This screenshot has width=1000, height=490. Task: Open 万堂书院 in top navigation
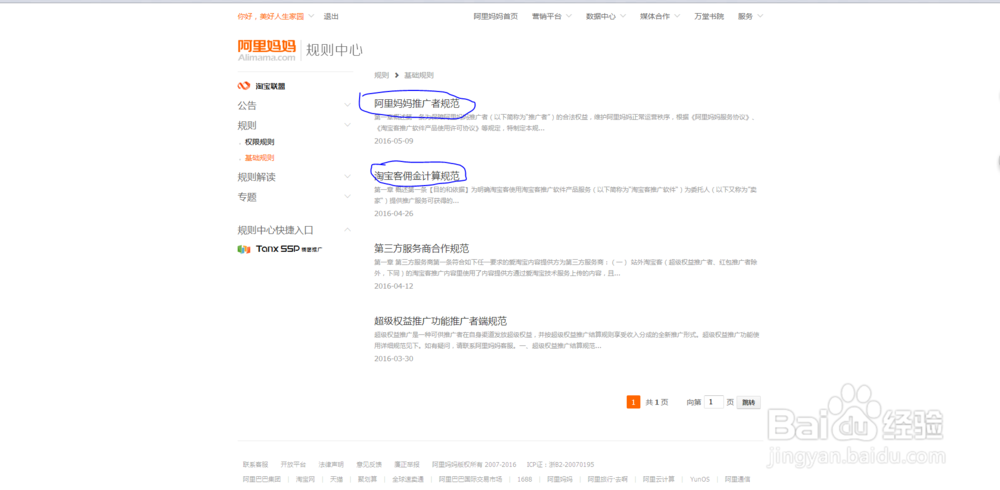pos(709,17)
